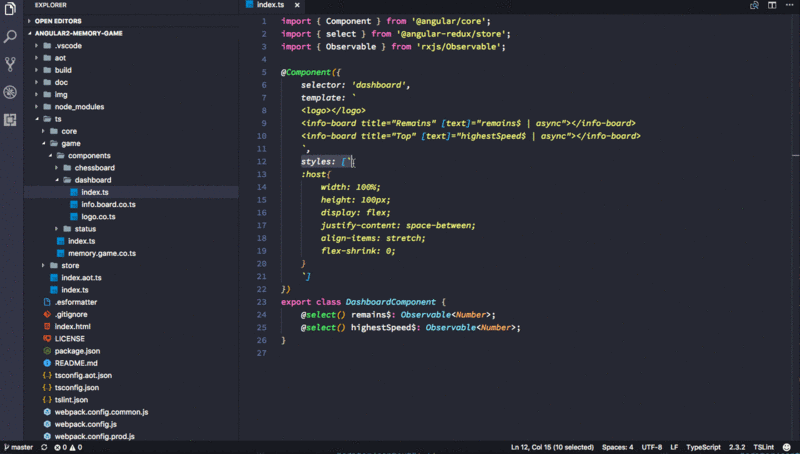
Task: Open the .esformatter file
Action: pyautogui.click(x=76, y=302)
